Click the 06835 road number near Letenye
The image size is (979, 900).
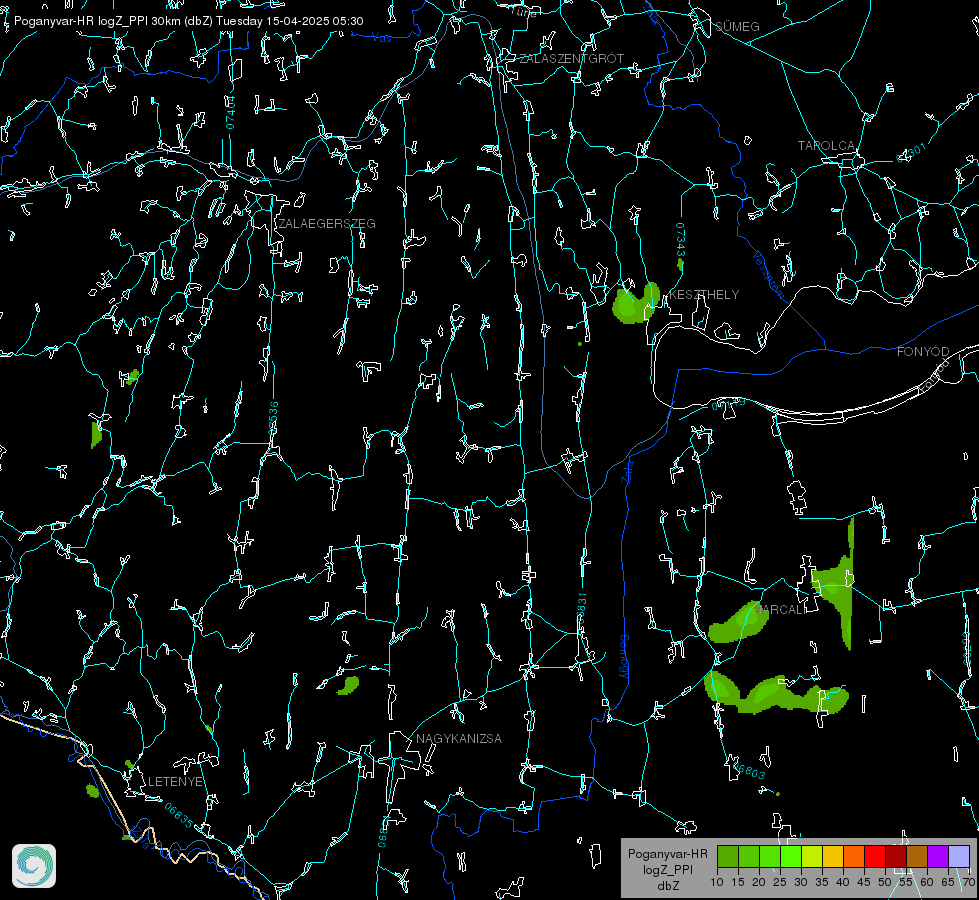[179, 815]
